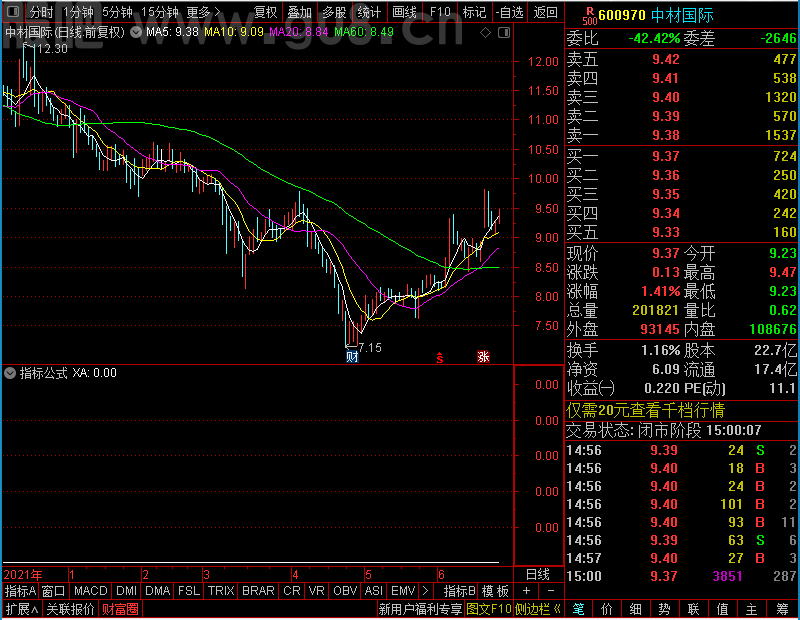Select the FSL indicator tab

point(188,591)
